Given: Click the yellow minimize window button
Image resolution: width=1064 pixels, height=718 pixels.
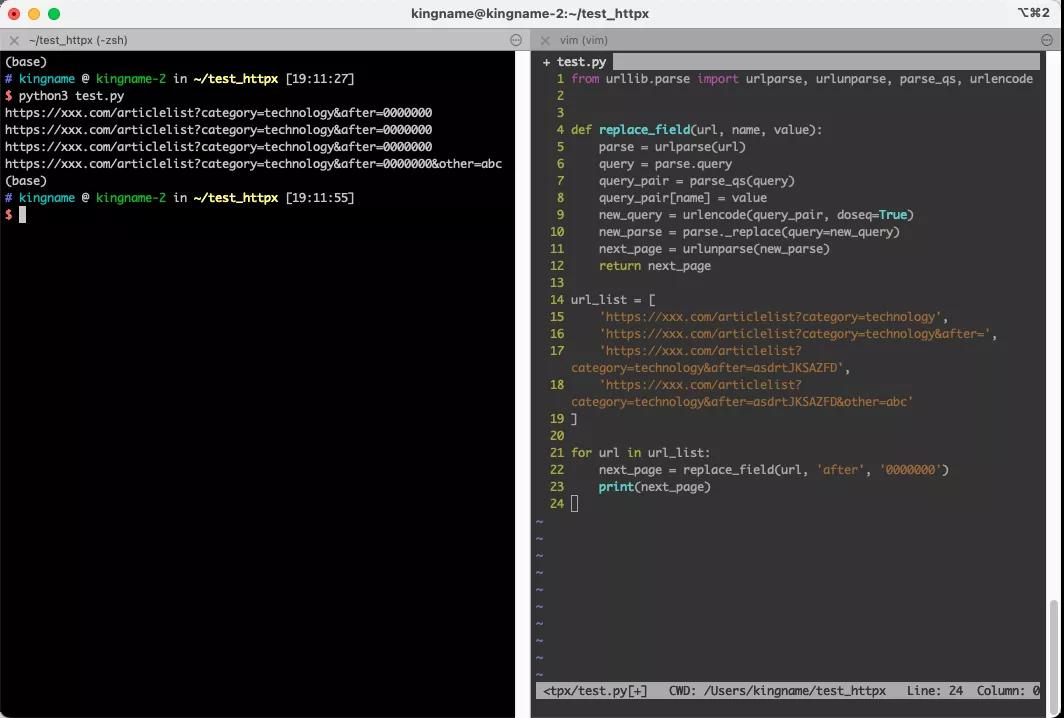Looking at the screenshot, I should (x=34, y=14).
